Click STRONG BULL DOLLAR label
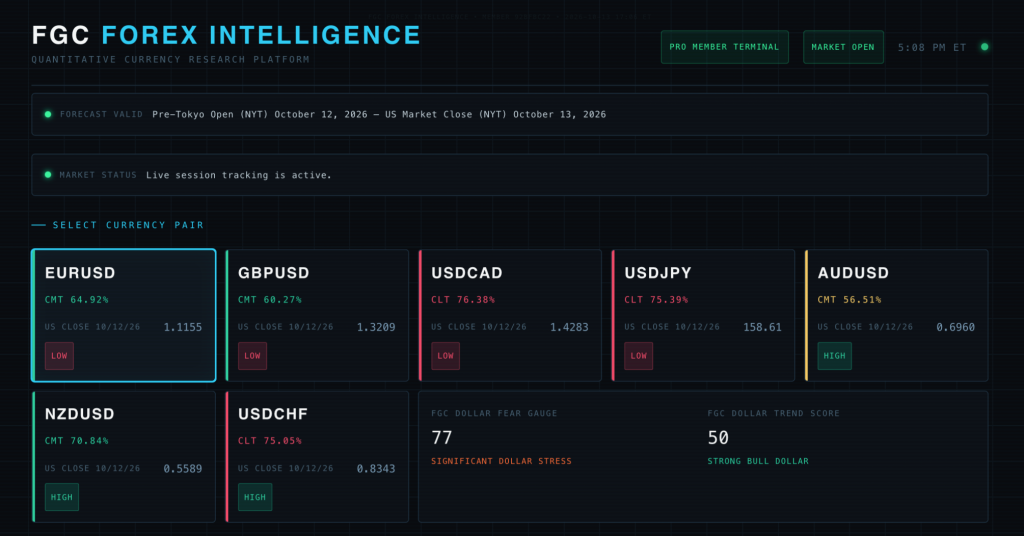1024x536 pixels. tap(758, 461)
